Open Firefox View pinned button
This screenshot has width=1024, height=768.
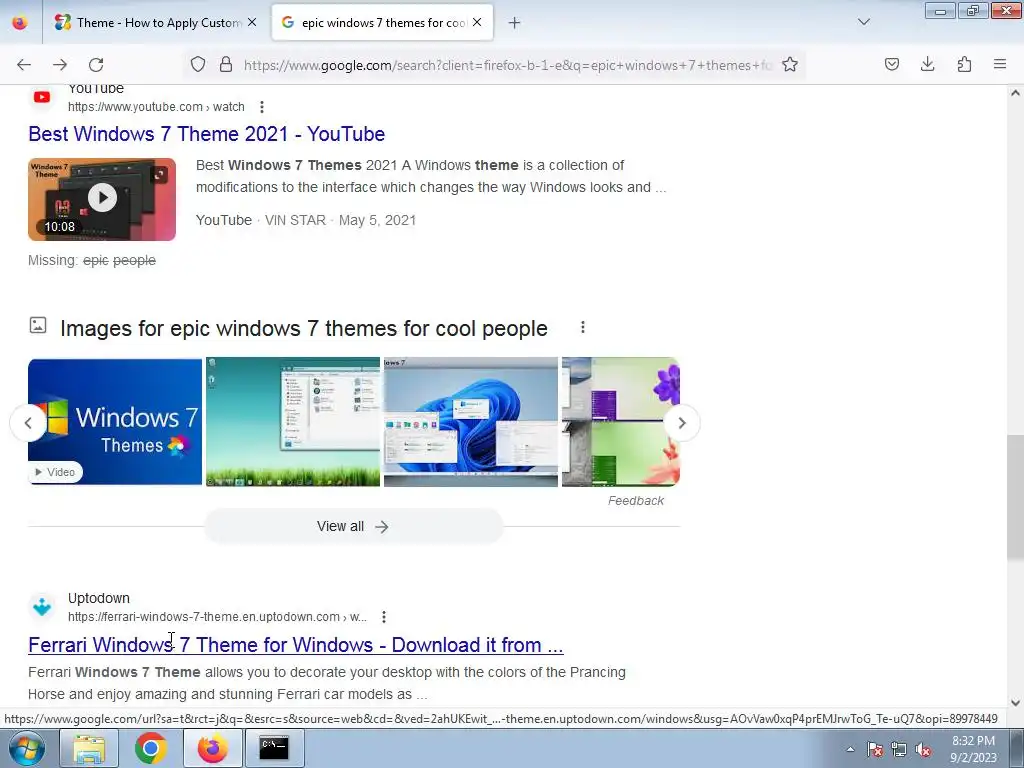20,22
